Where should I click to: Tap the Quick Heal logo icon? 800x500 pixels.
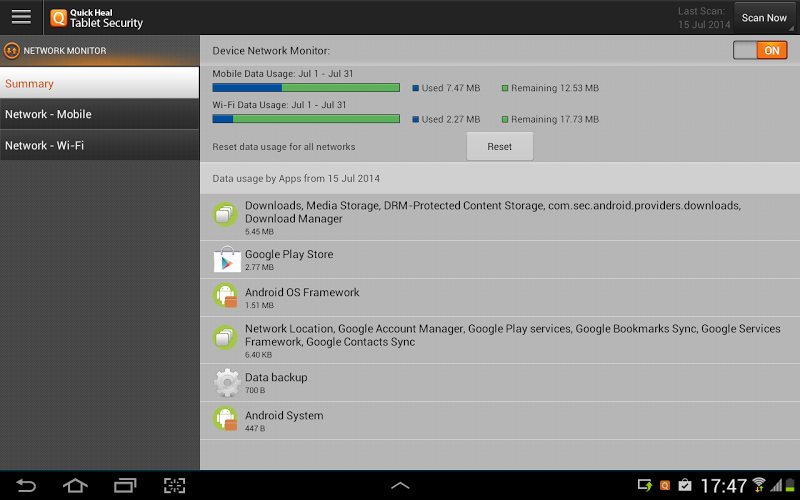59,18
